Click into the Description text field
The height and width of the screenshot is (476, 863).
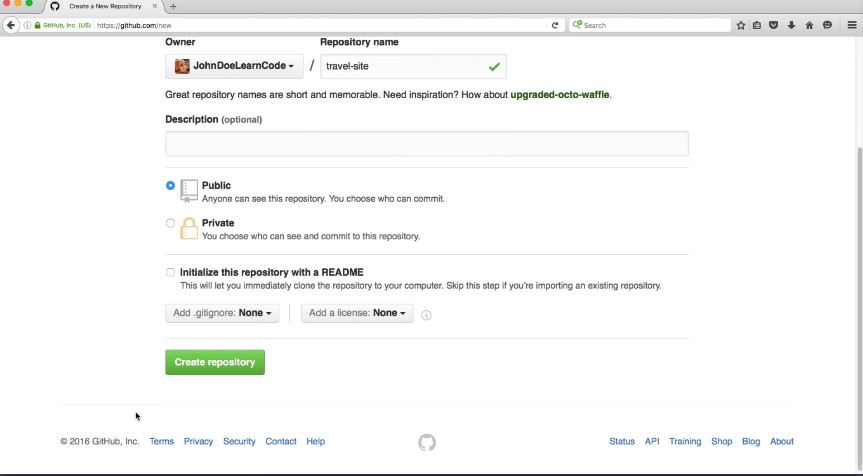[x=426, y=144]
